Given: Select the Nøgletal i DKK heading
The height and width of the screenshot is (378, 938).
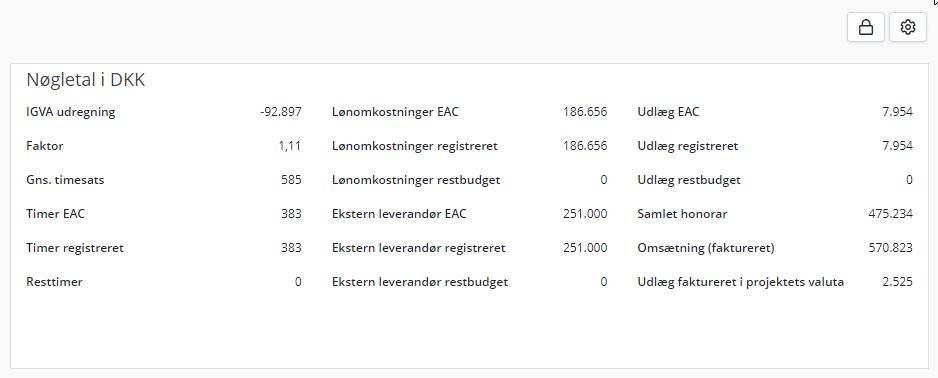Looking at the screenshot, I should [86, 80].
